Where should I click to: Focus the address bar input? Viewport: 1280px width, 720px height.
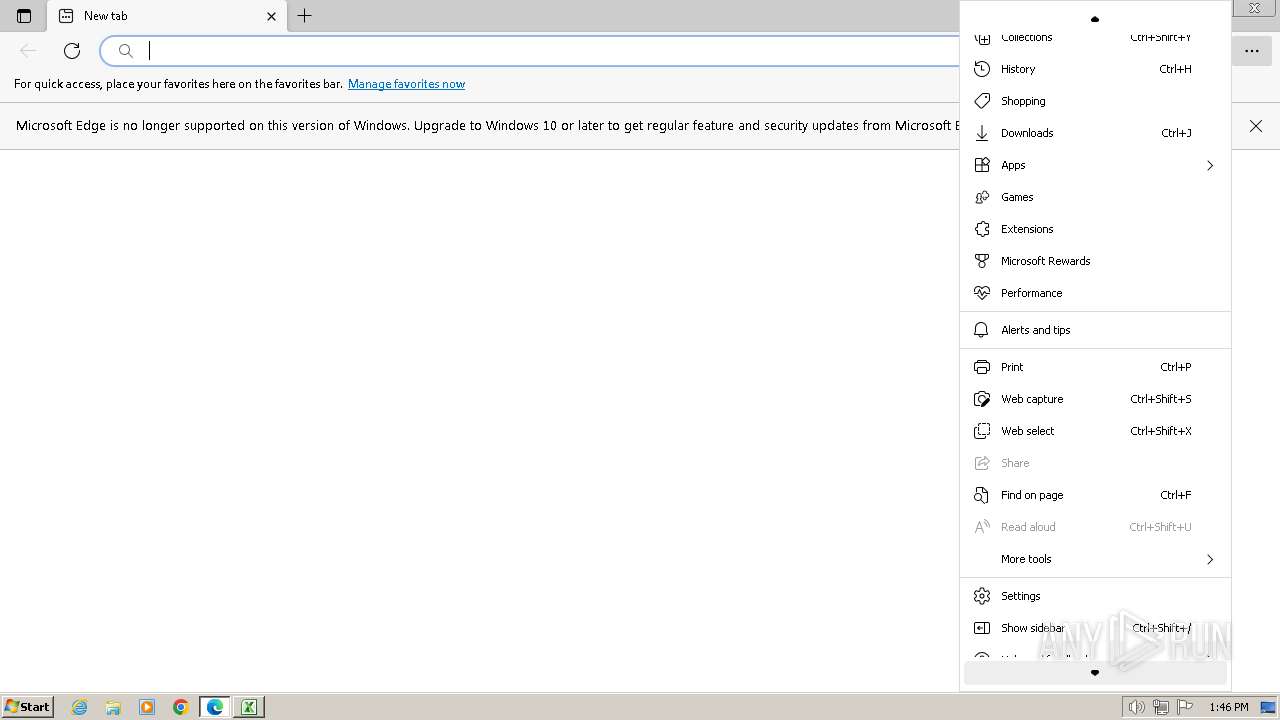tap(550, 51)
